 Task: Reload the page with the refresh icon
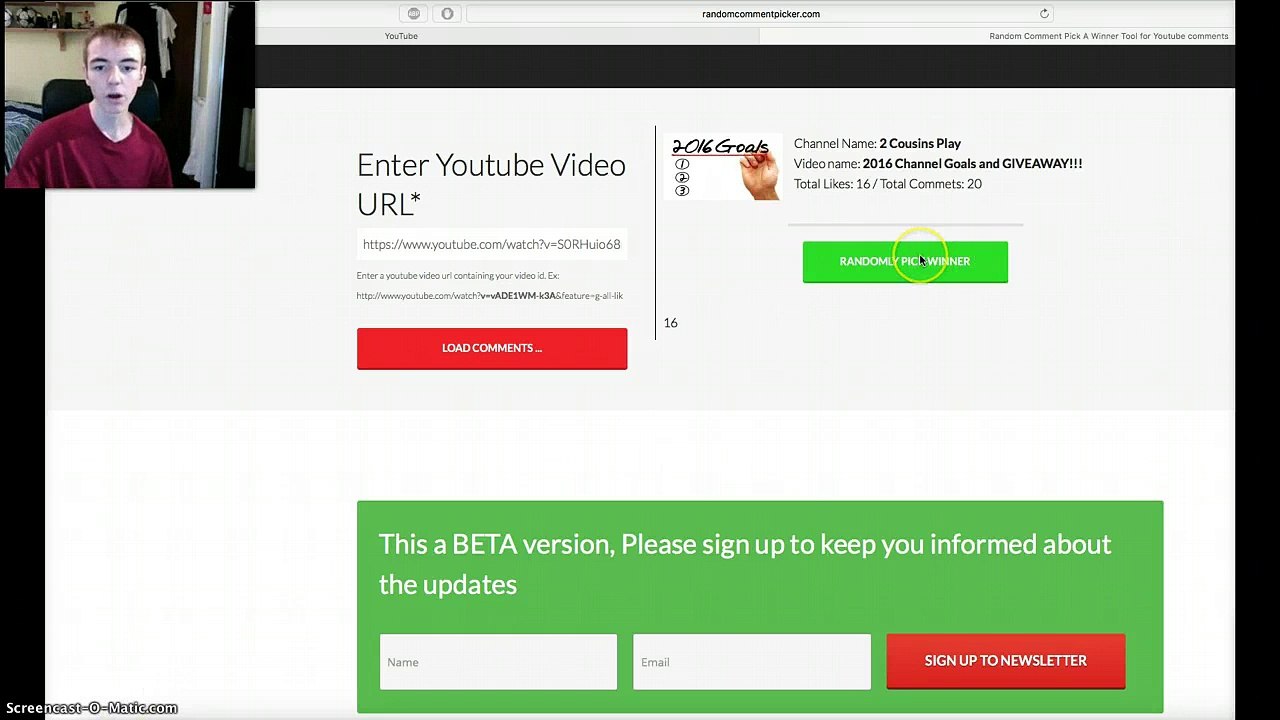1044,14
